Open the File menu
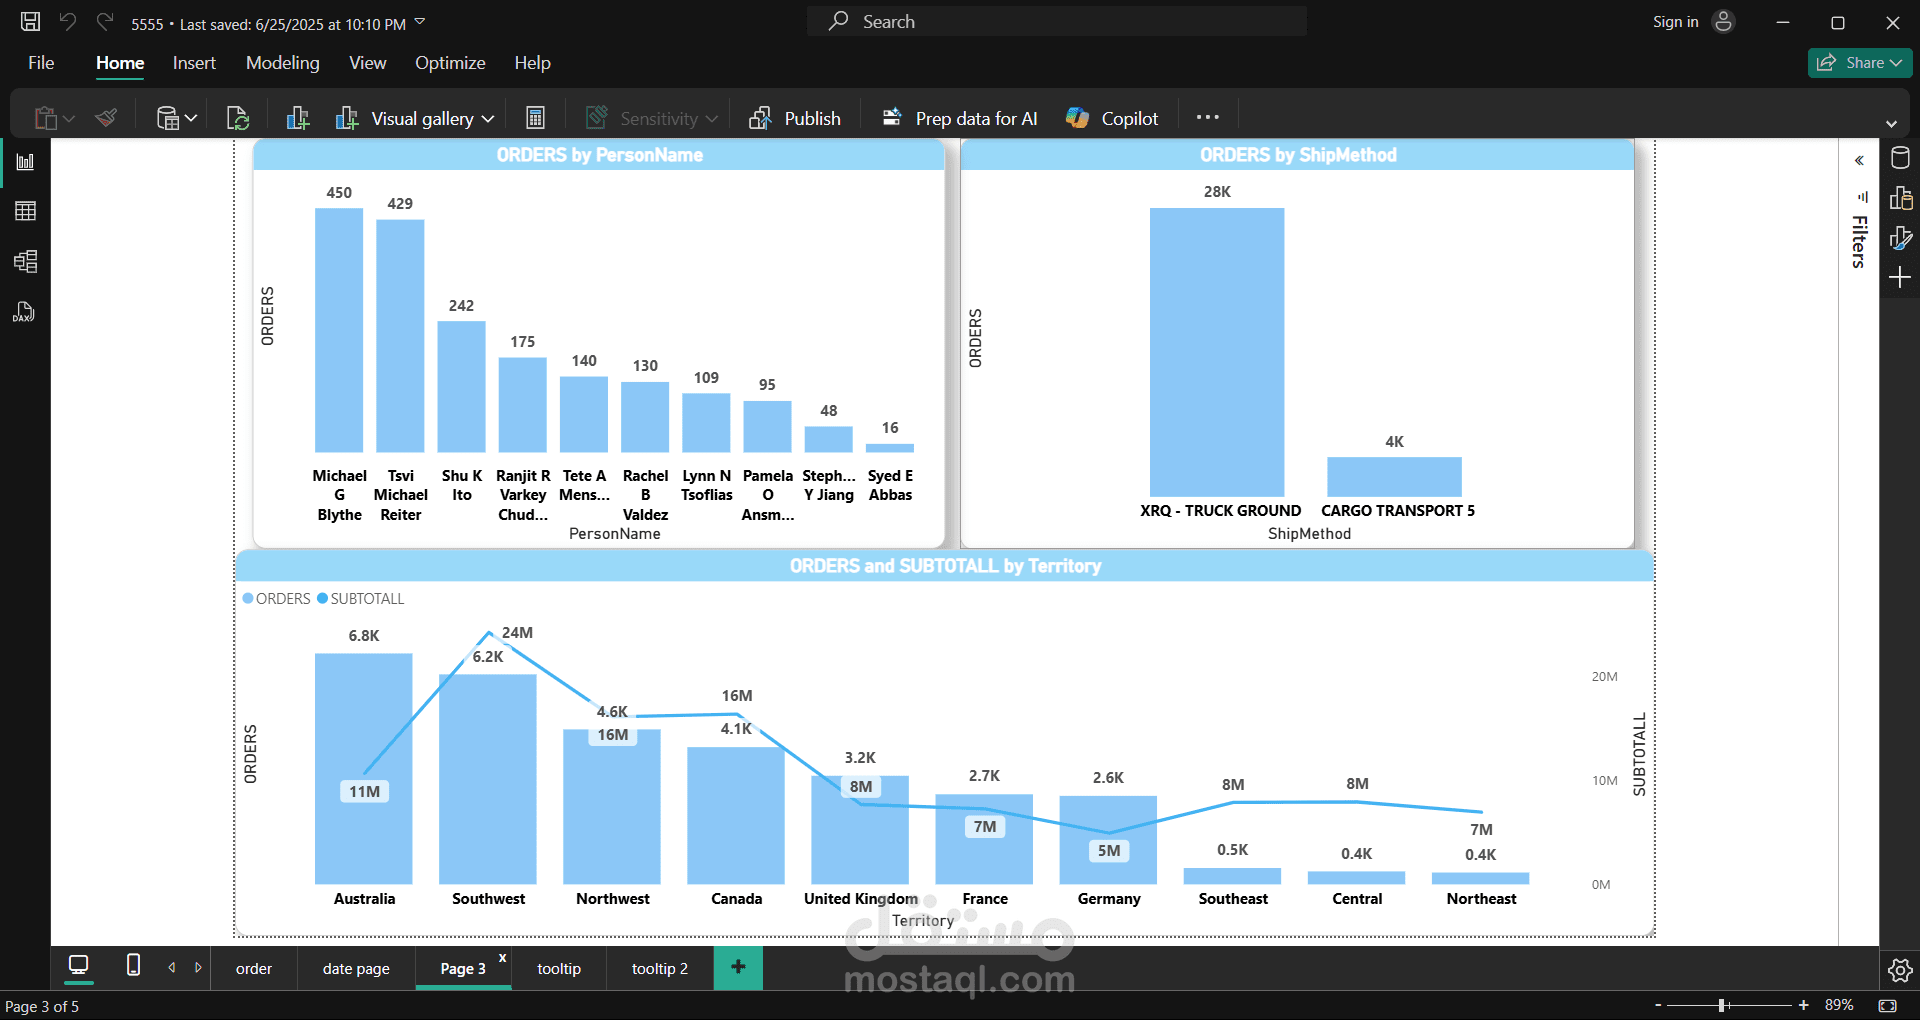The image size is (1920, 1020). tap(41, 63)
